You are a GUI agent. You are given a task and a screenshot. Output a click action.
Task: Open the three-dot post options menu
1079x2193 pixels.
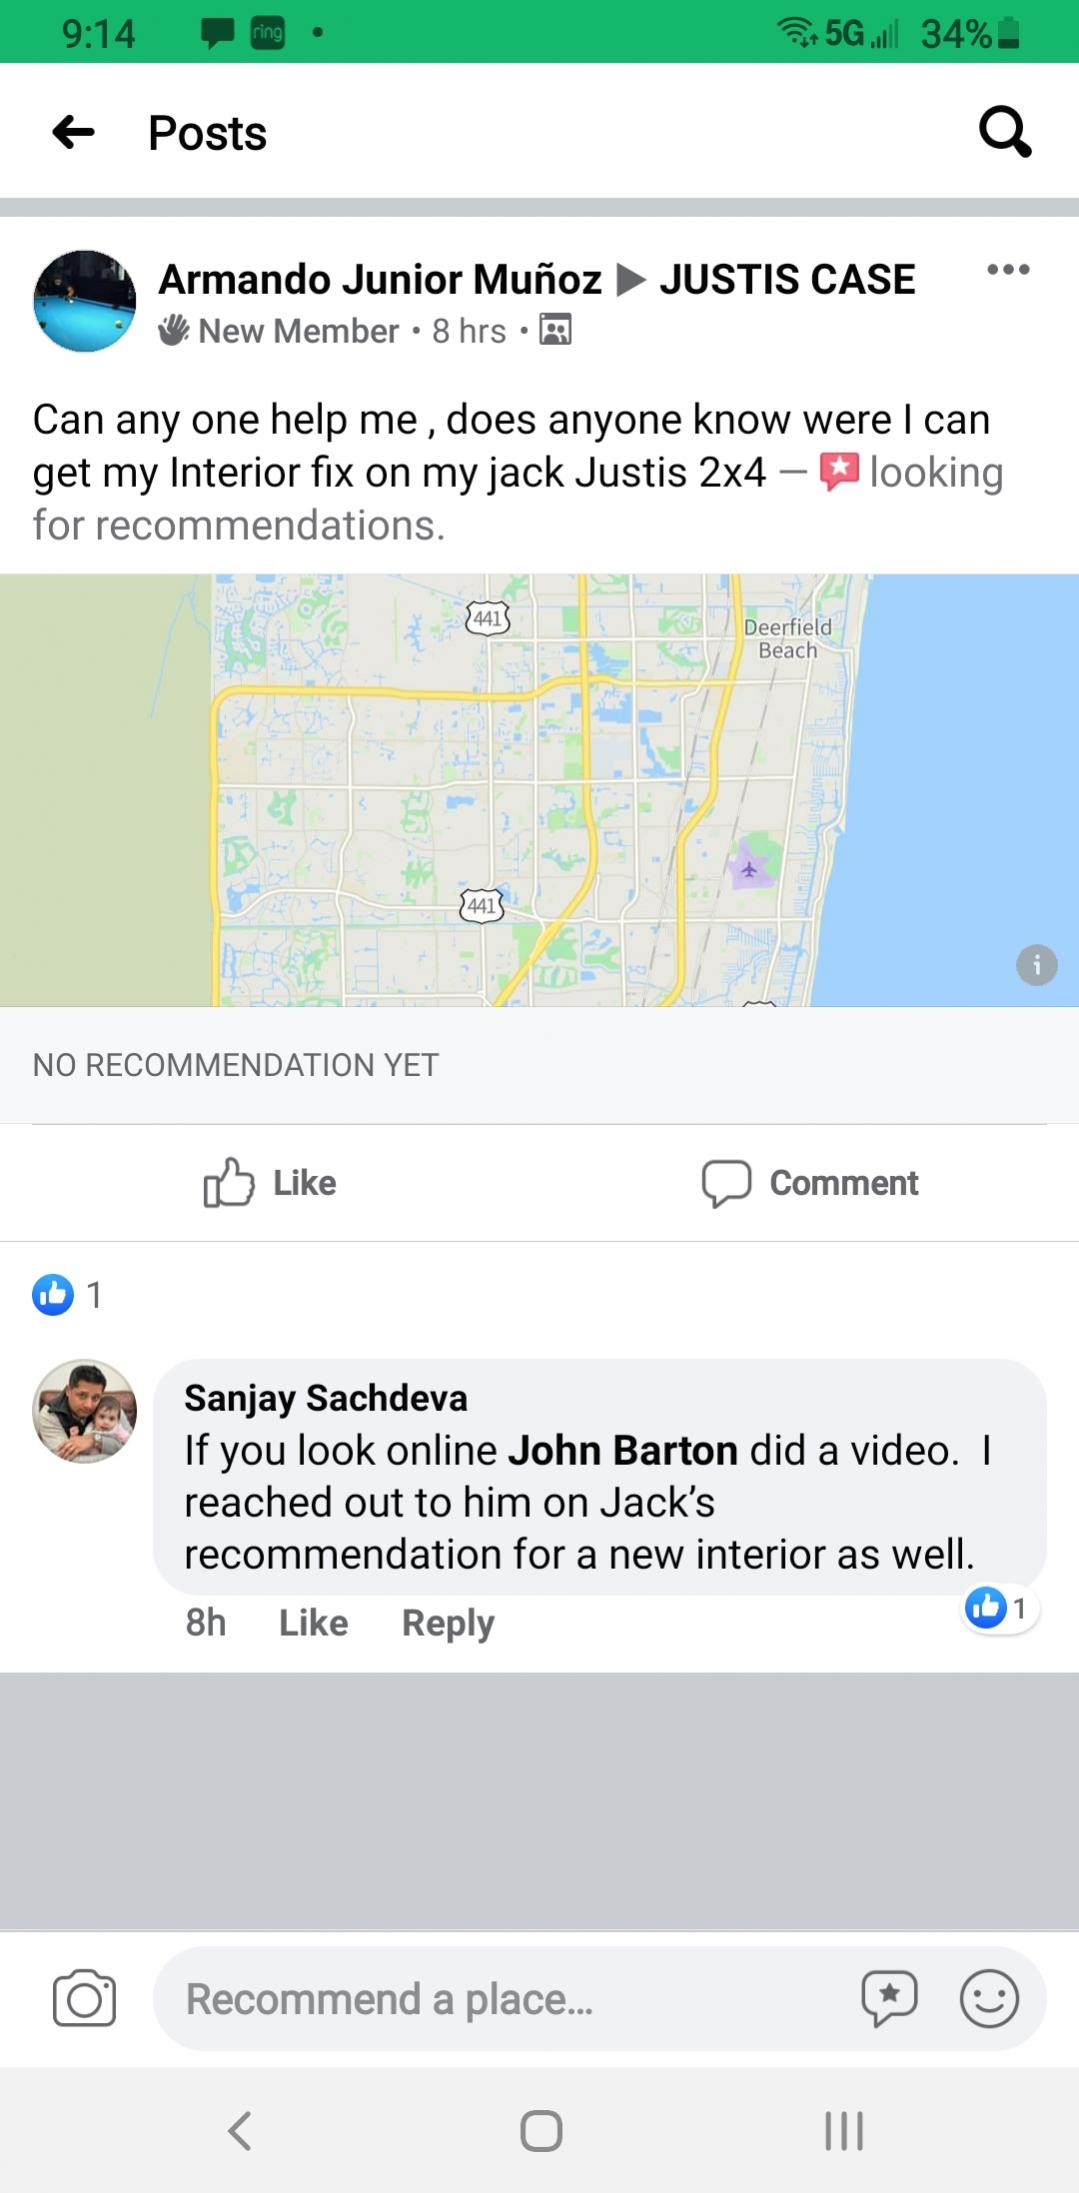(1008, 269)
